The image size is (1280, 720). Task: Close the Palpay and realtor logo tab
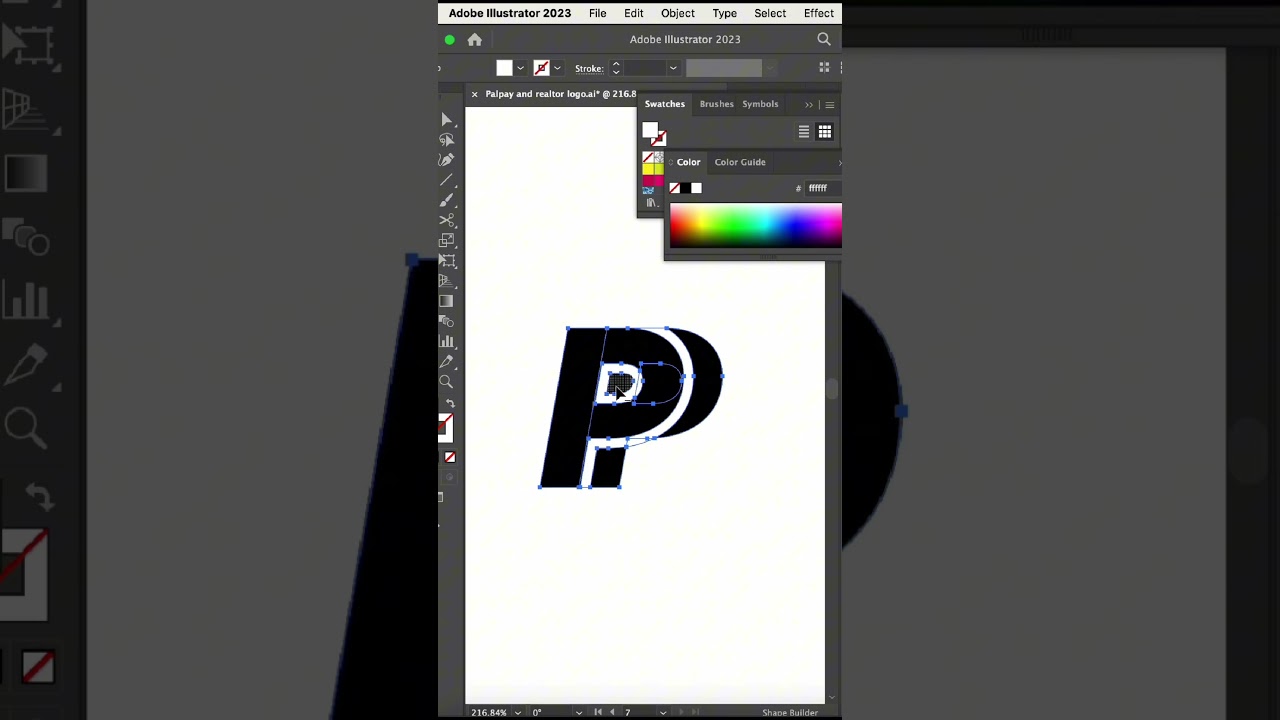475,94
